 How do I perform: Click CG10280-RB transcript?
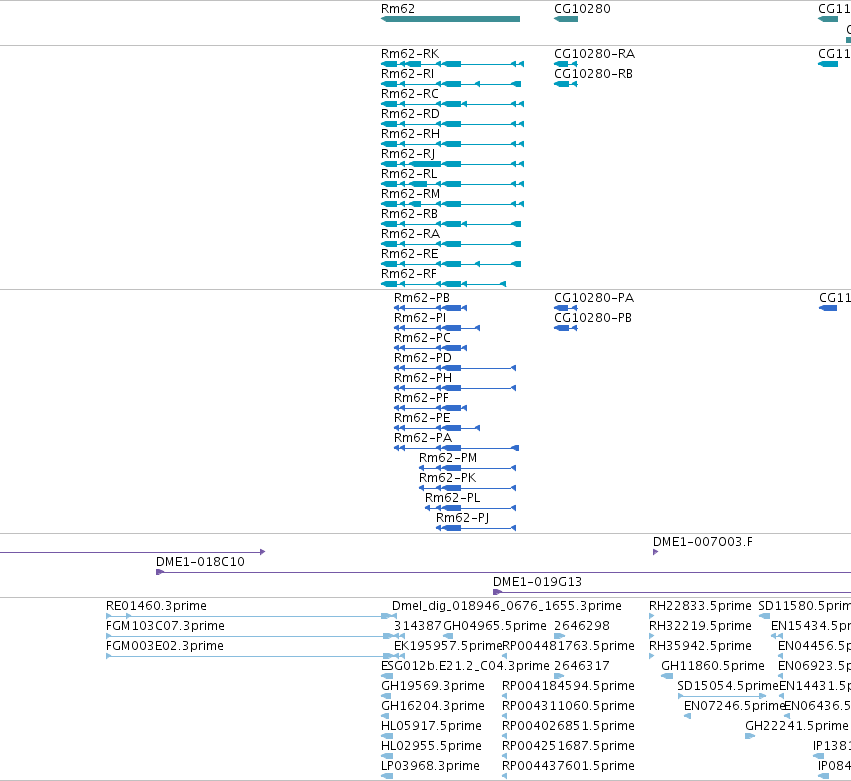point(566,84)
